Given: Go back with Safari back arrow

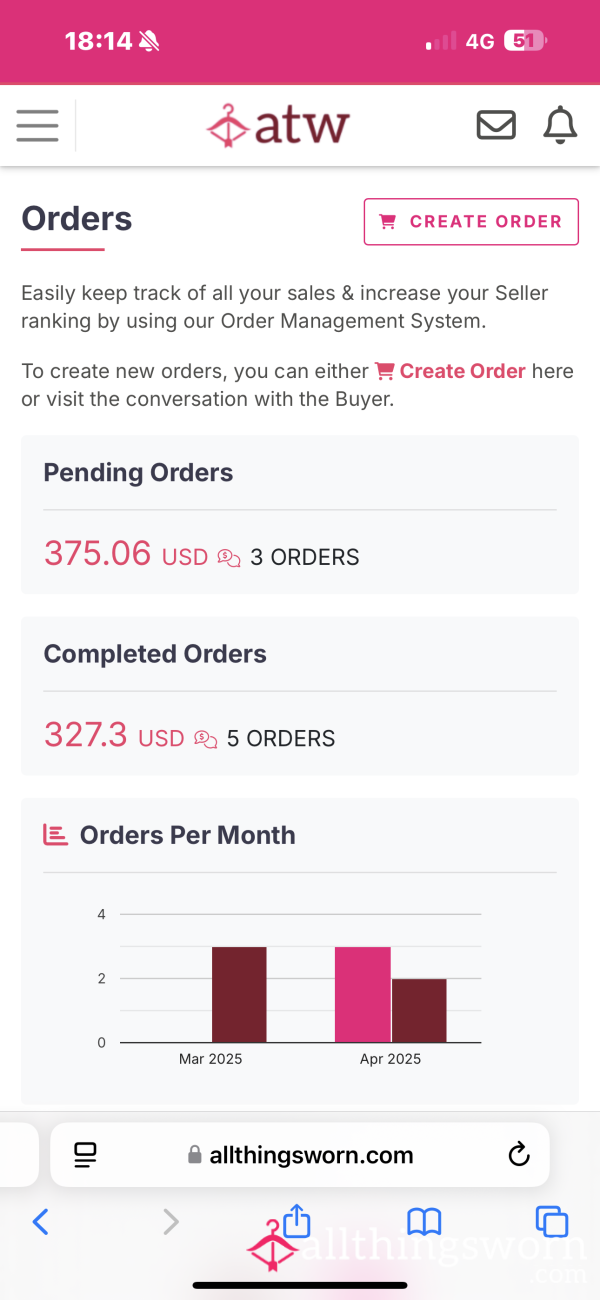Looking at the screenshot, I should (40, 1221).
